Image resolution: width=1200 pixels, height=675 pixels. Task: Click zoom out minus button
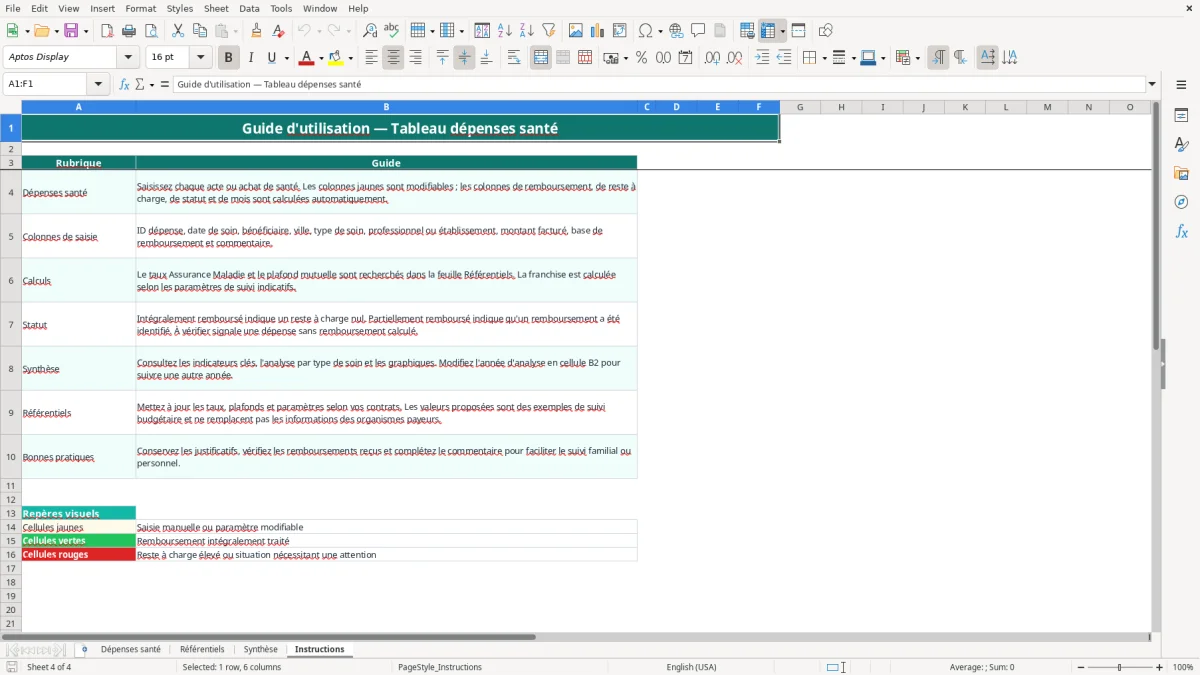[x=1081, y=667]
